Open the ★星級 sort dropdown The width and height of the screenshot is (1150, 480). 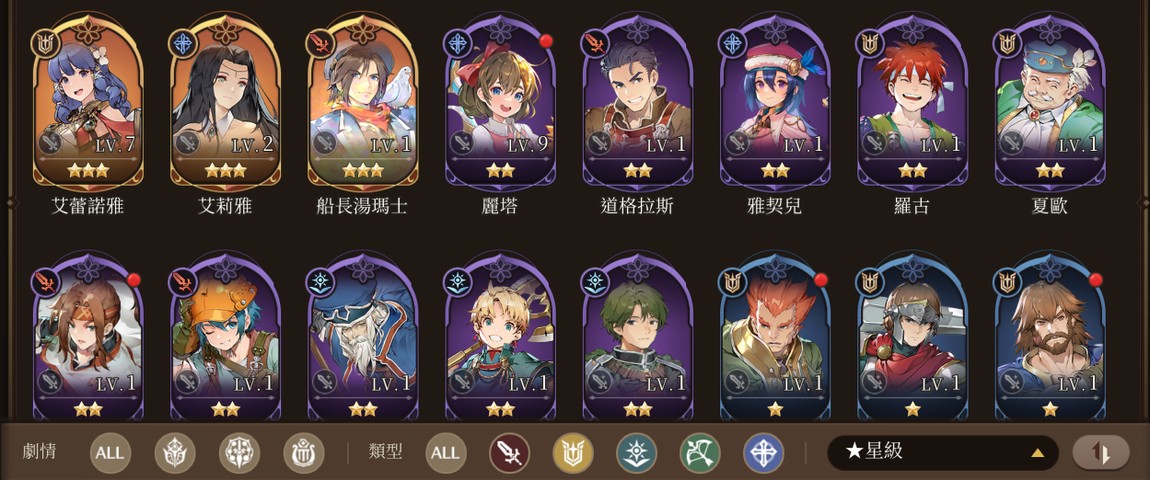[942, 452]
